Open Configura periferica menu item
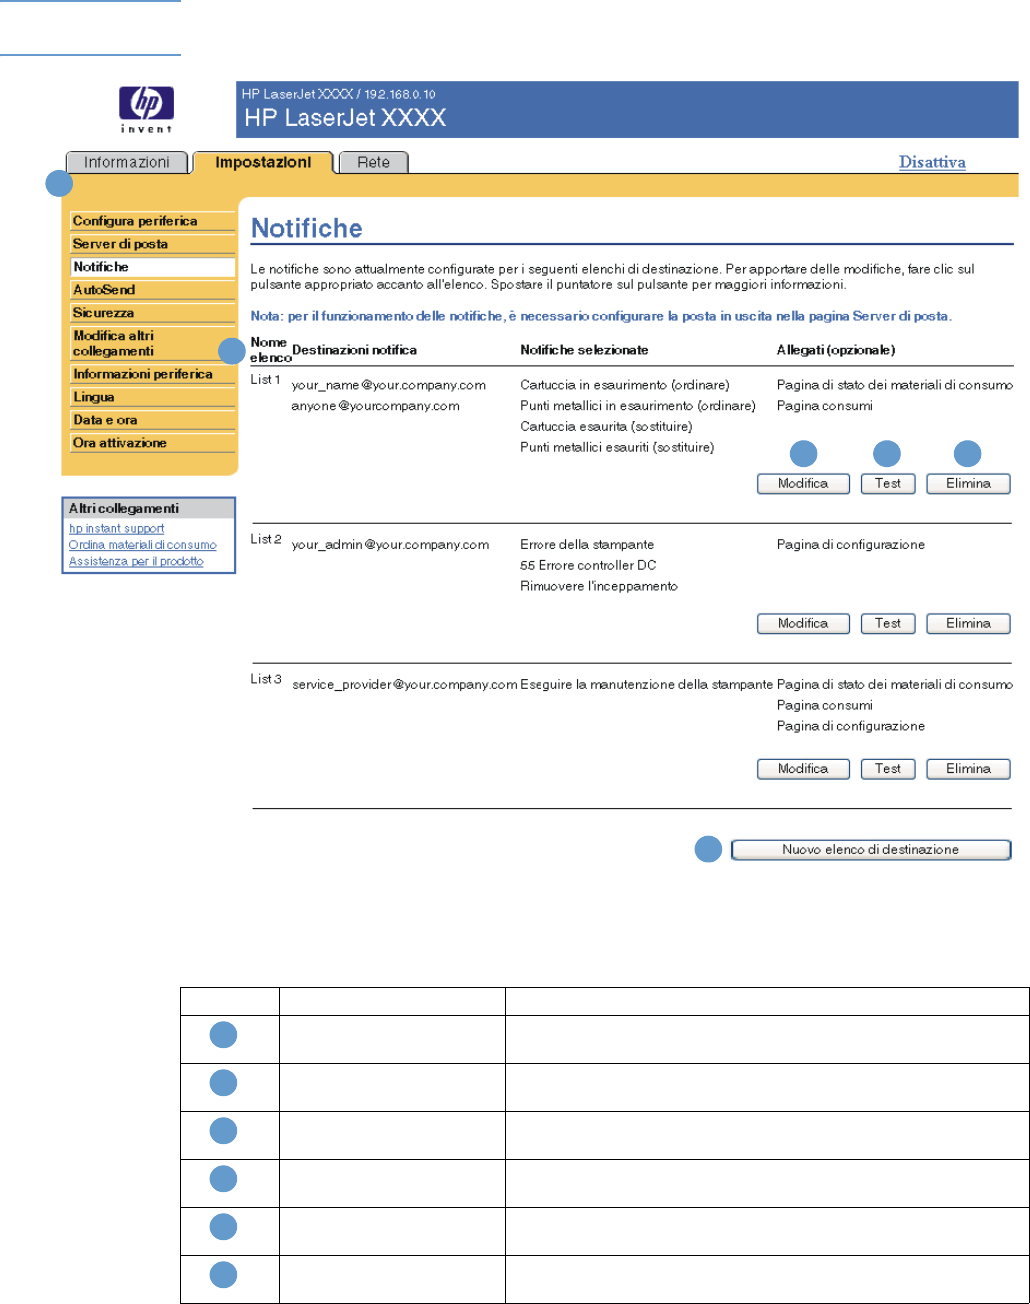The height and width of the screenshot is (1304, 1030). point(153,221)
